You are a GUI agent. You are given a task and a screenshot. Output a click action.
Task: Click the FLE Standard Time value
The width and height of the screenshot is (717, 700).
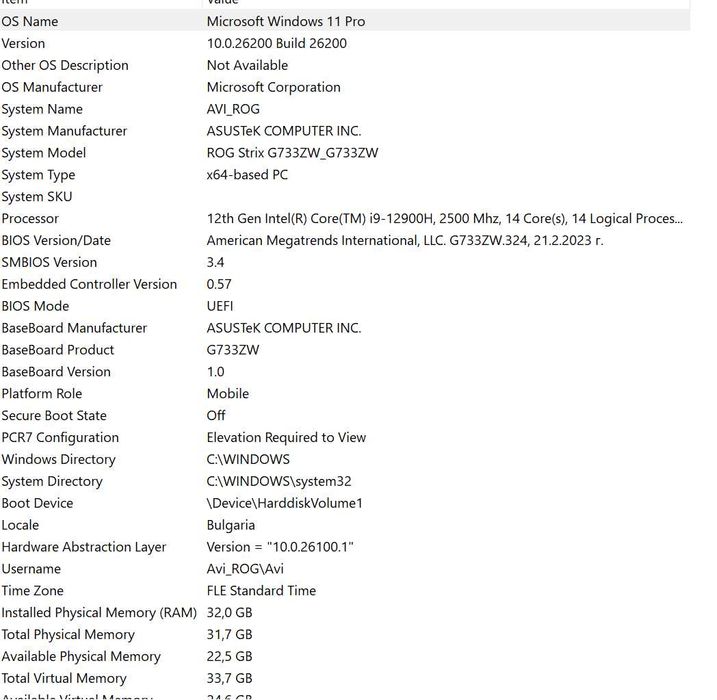(x=261, y=591)
